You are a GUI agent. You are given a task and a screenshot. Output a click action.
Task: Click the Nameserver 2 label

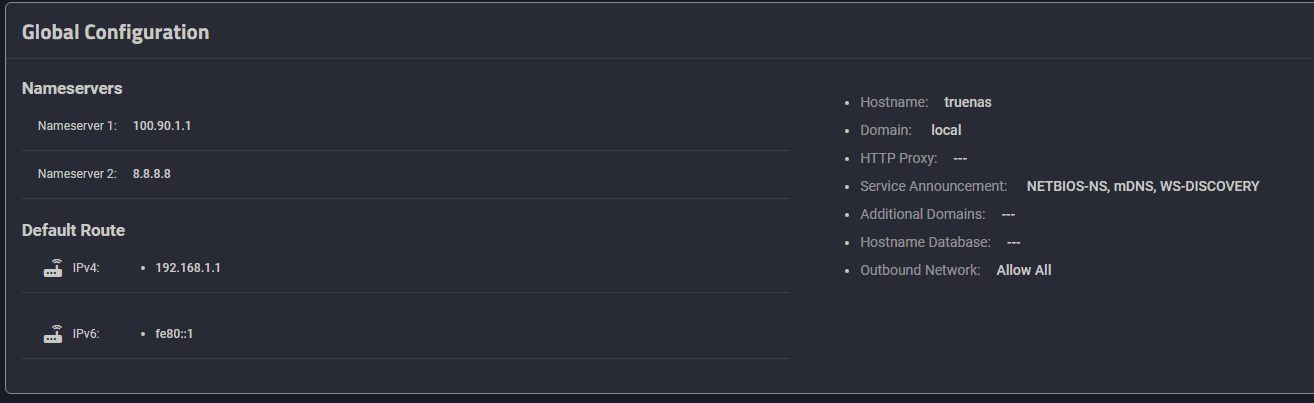[x=77, y=173]
